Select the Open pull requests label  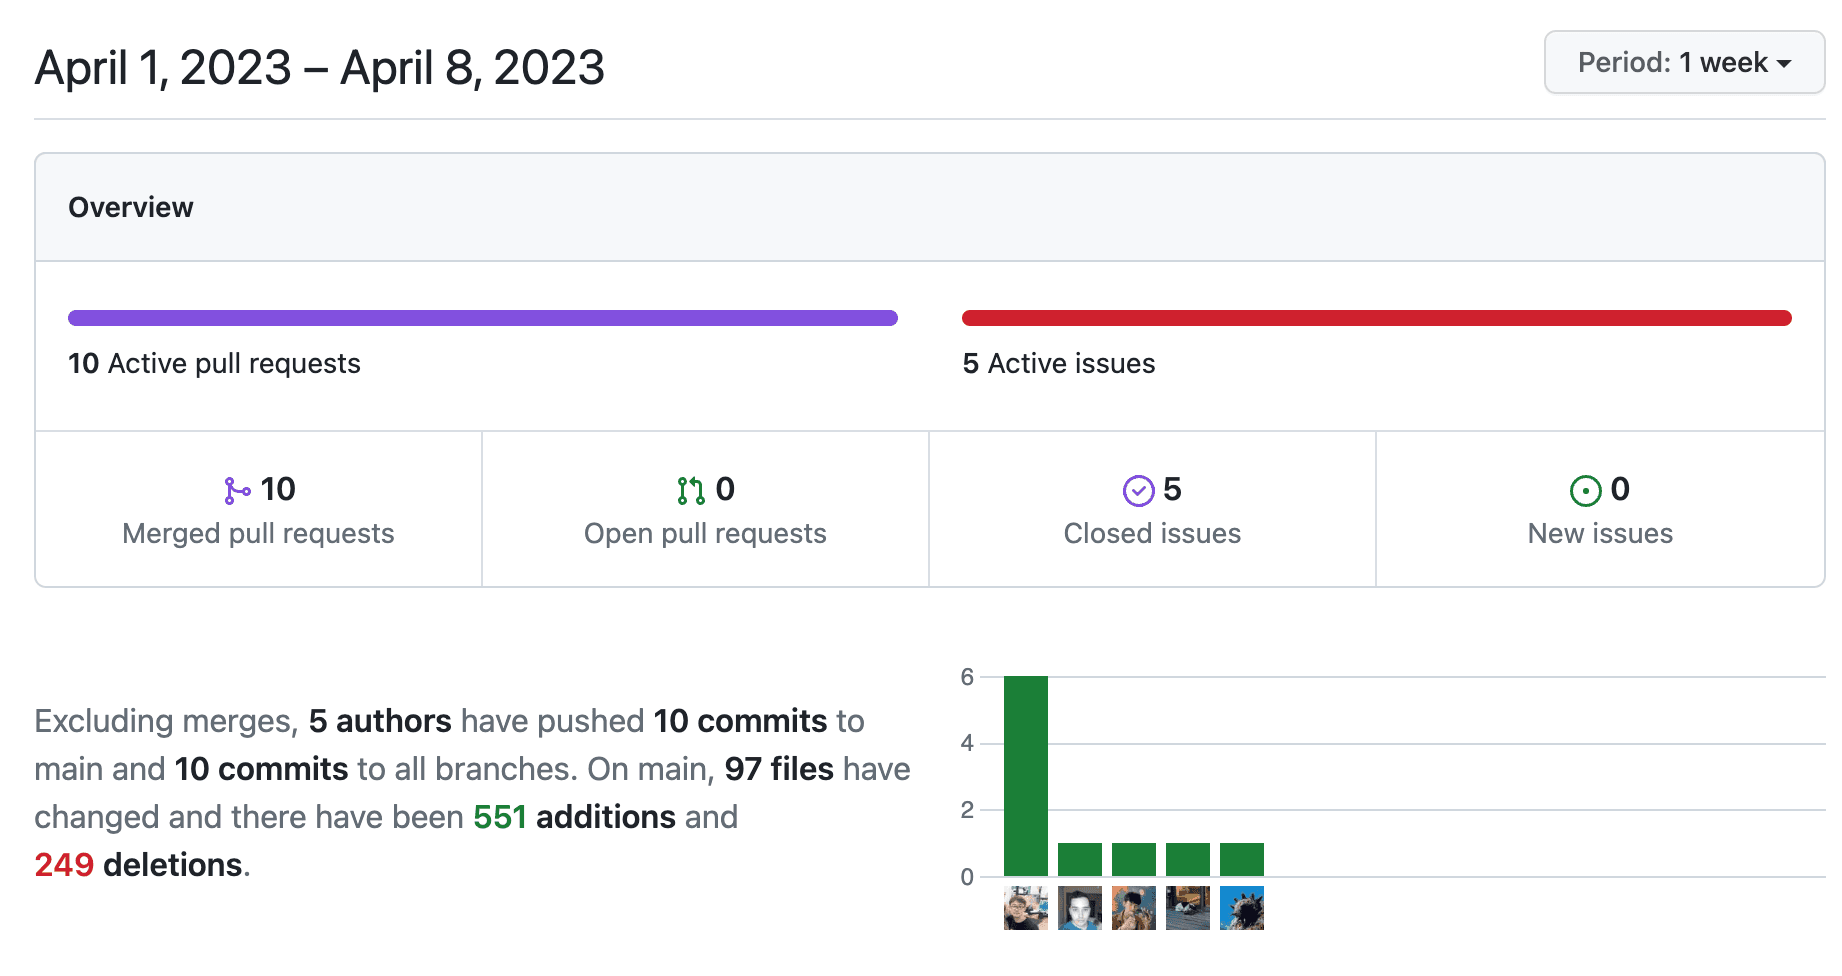(x=705, y=534)
